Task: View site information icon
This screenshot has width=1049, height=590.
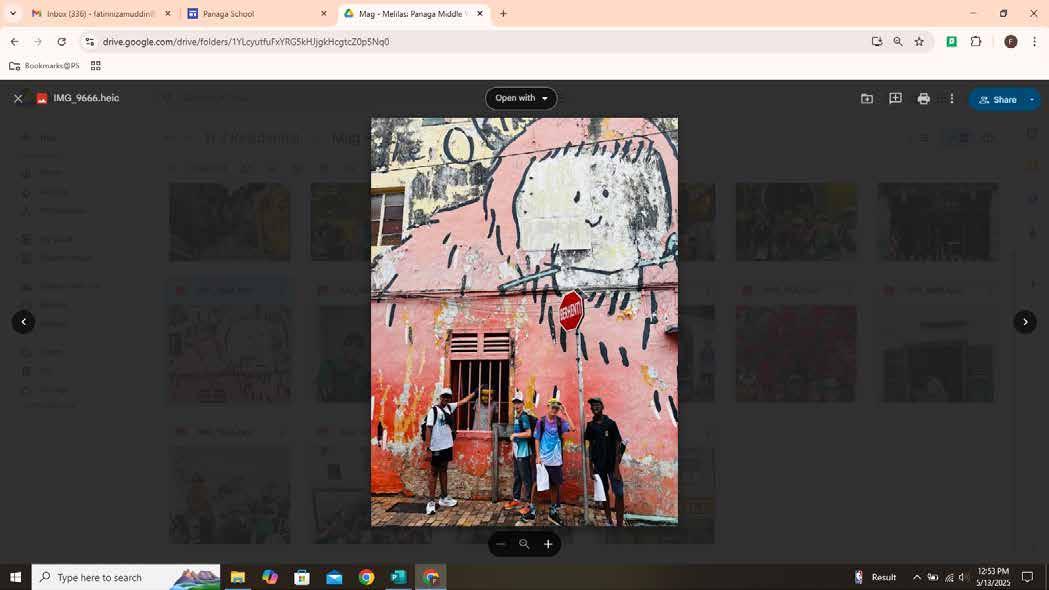Action: [x=89, y=41]
